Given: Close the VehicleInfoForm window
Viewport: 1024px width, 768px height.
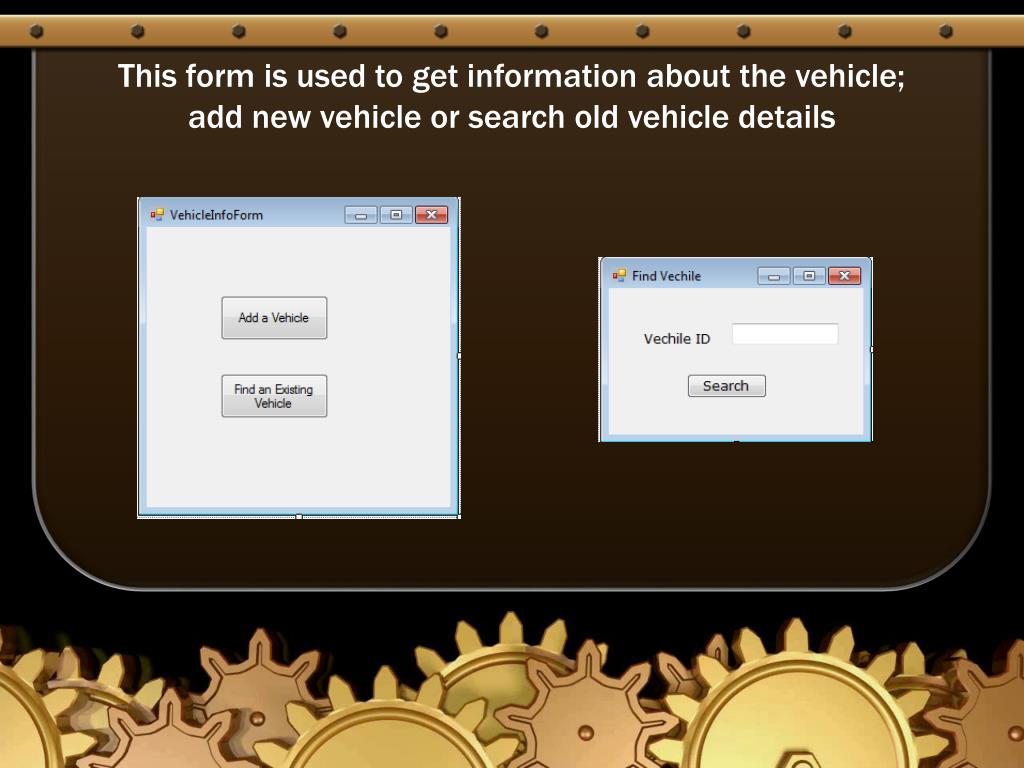Looking at the screenshot, I should point(432,215).
